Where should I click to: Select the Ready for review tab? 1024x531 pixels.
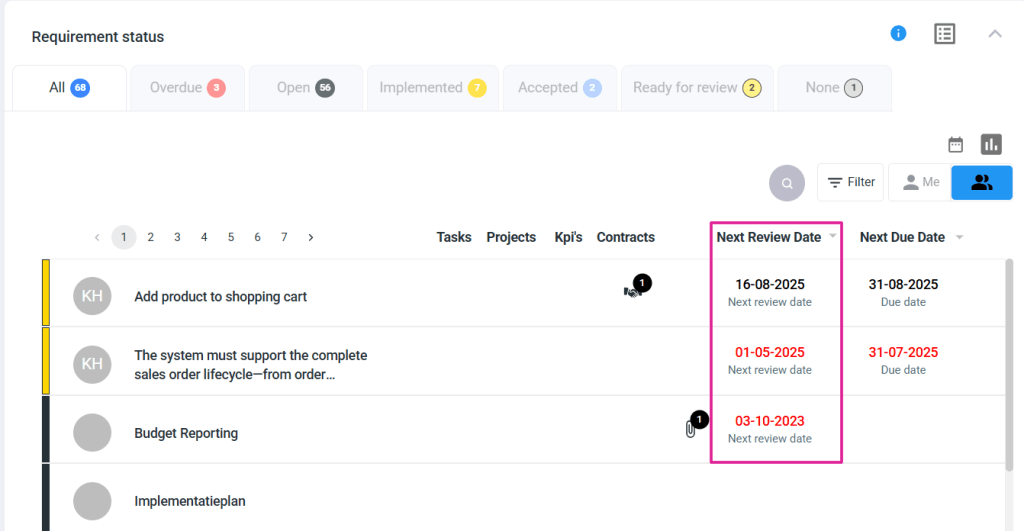696,88
